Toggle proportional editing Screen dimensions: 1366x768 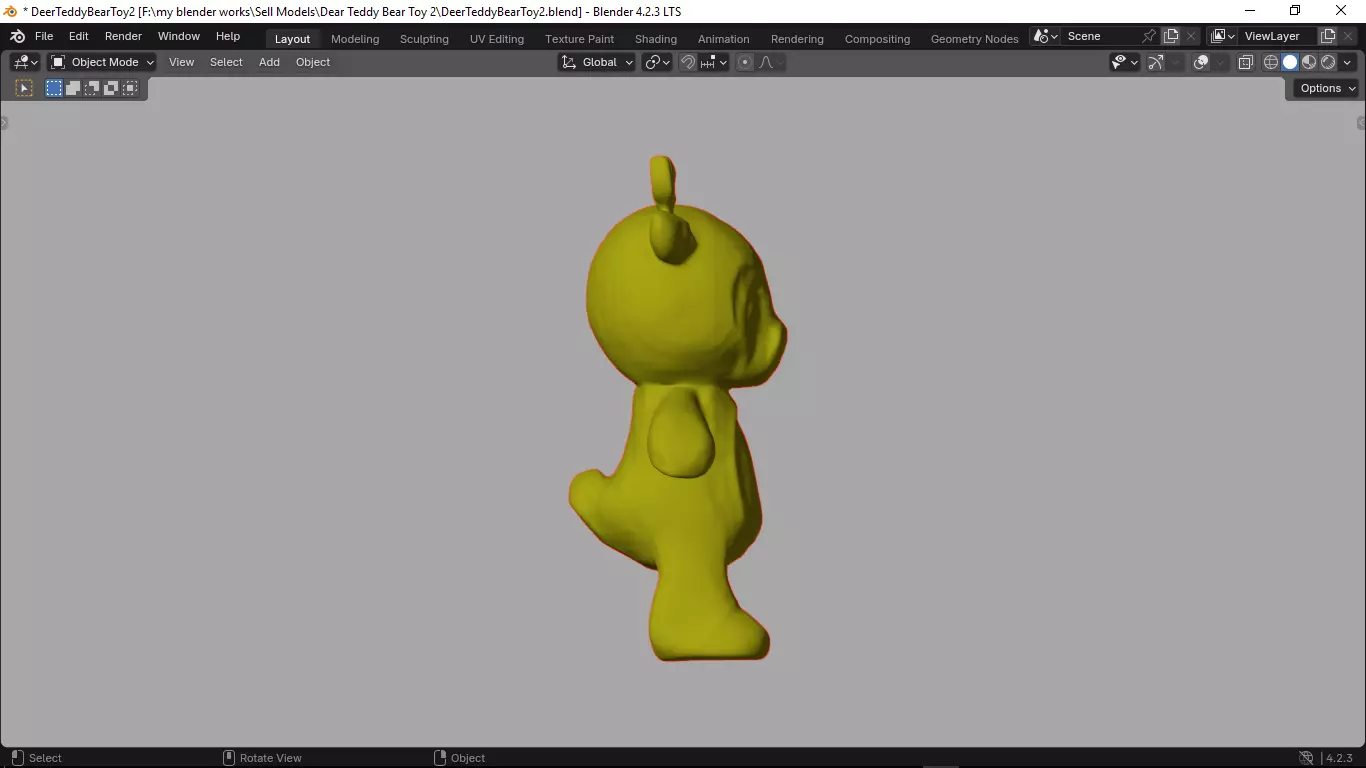coord(744,62)
